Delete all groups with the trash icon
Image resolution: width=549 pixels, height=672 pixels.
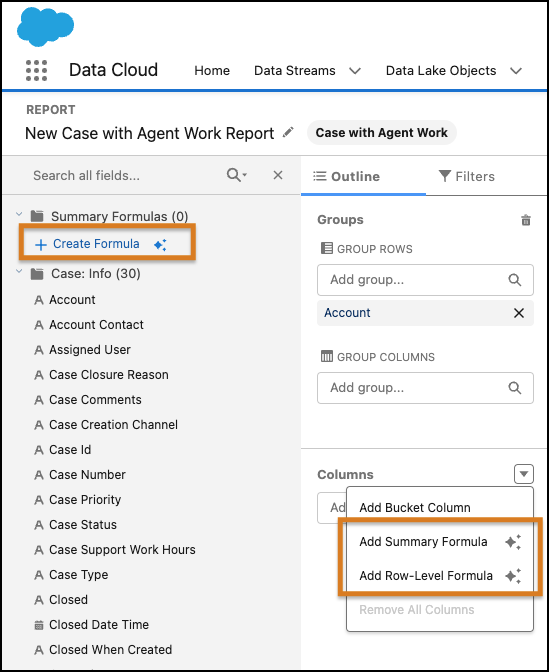(526, 220)
